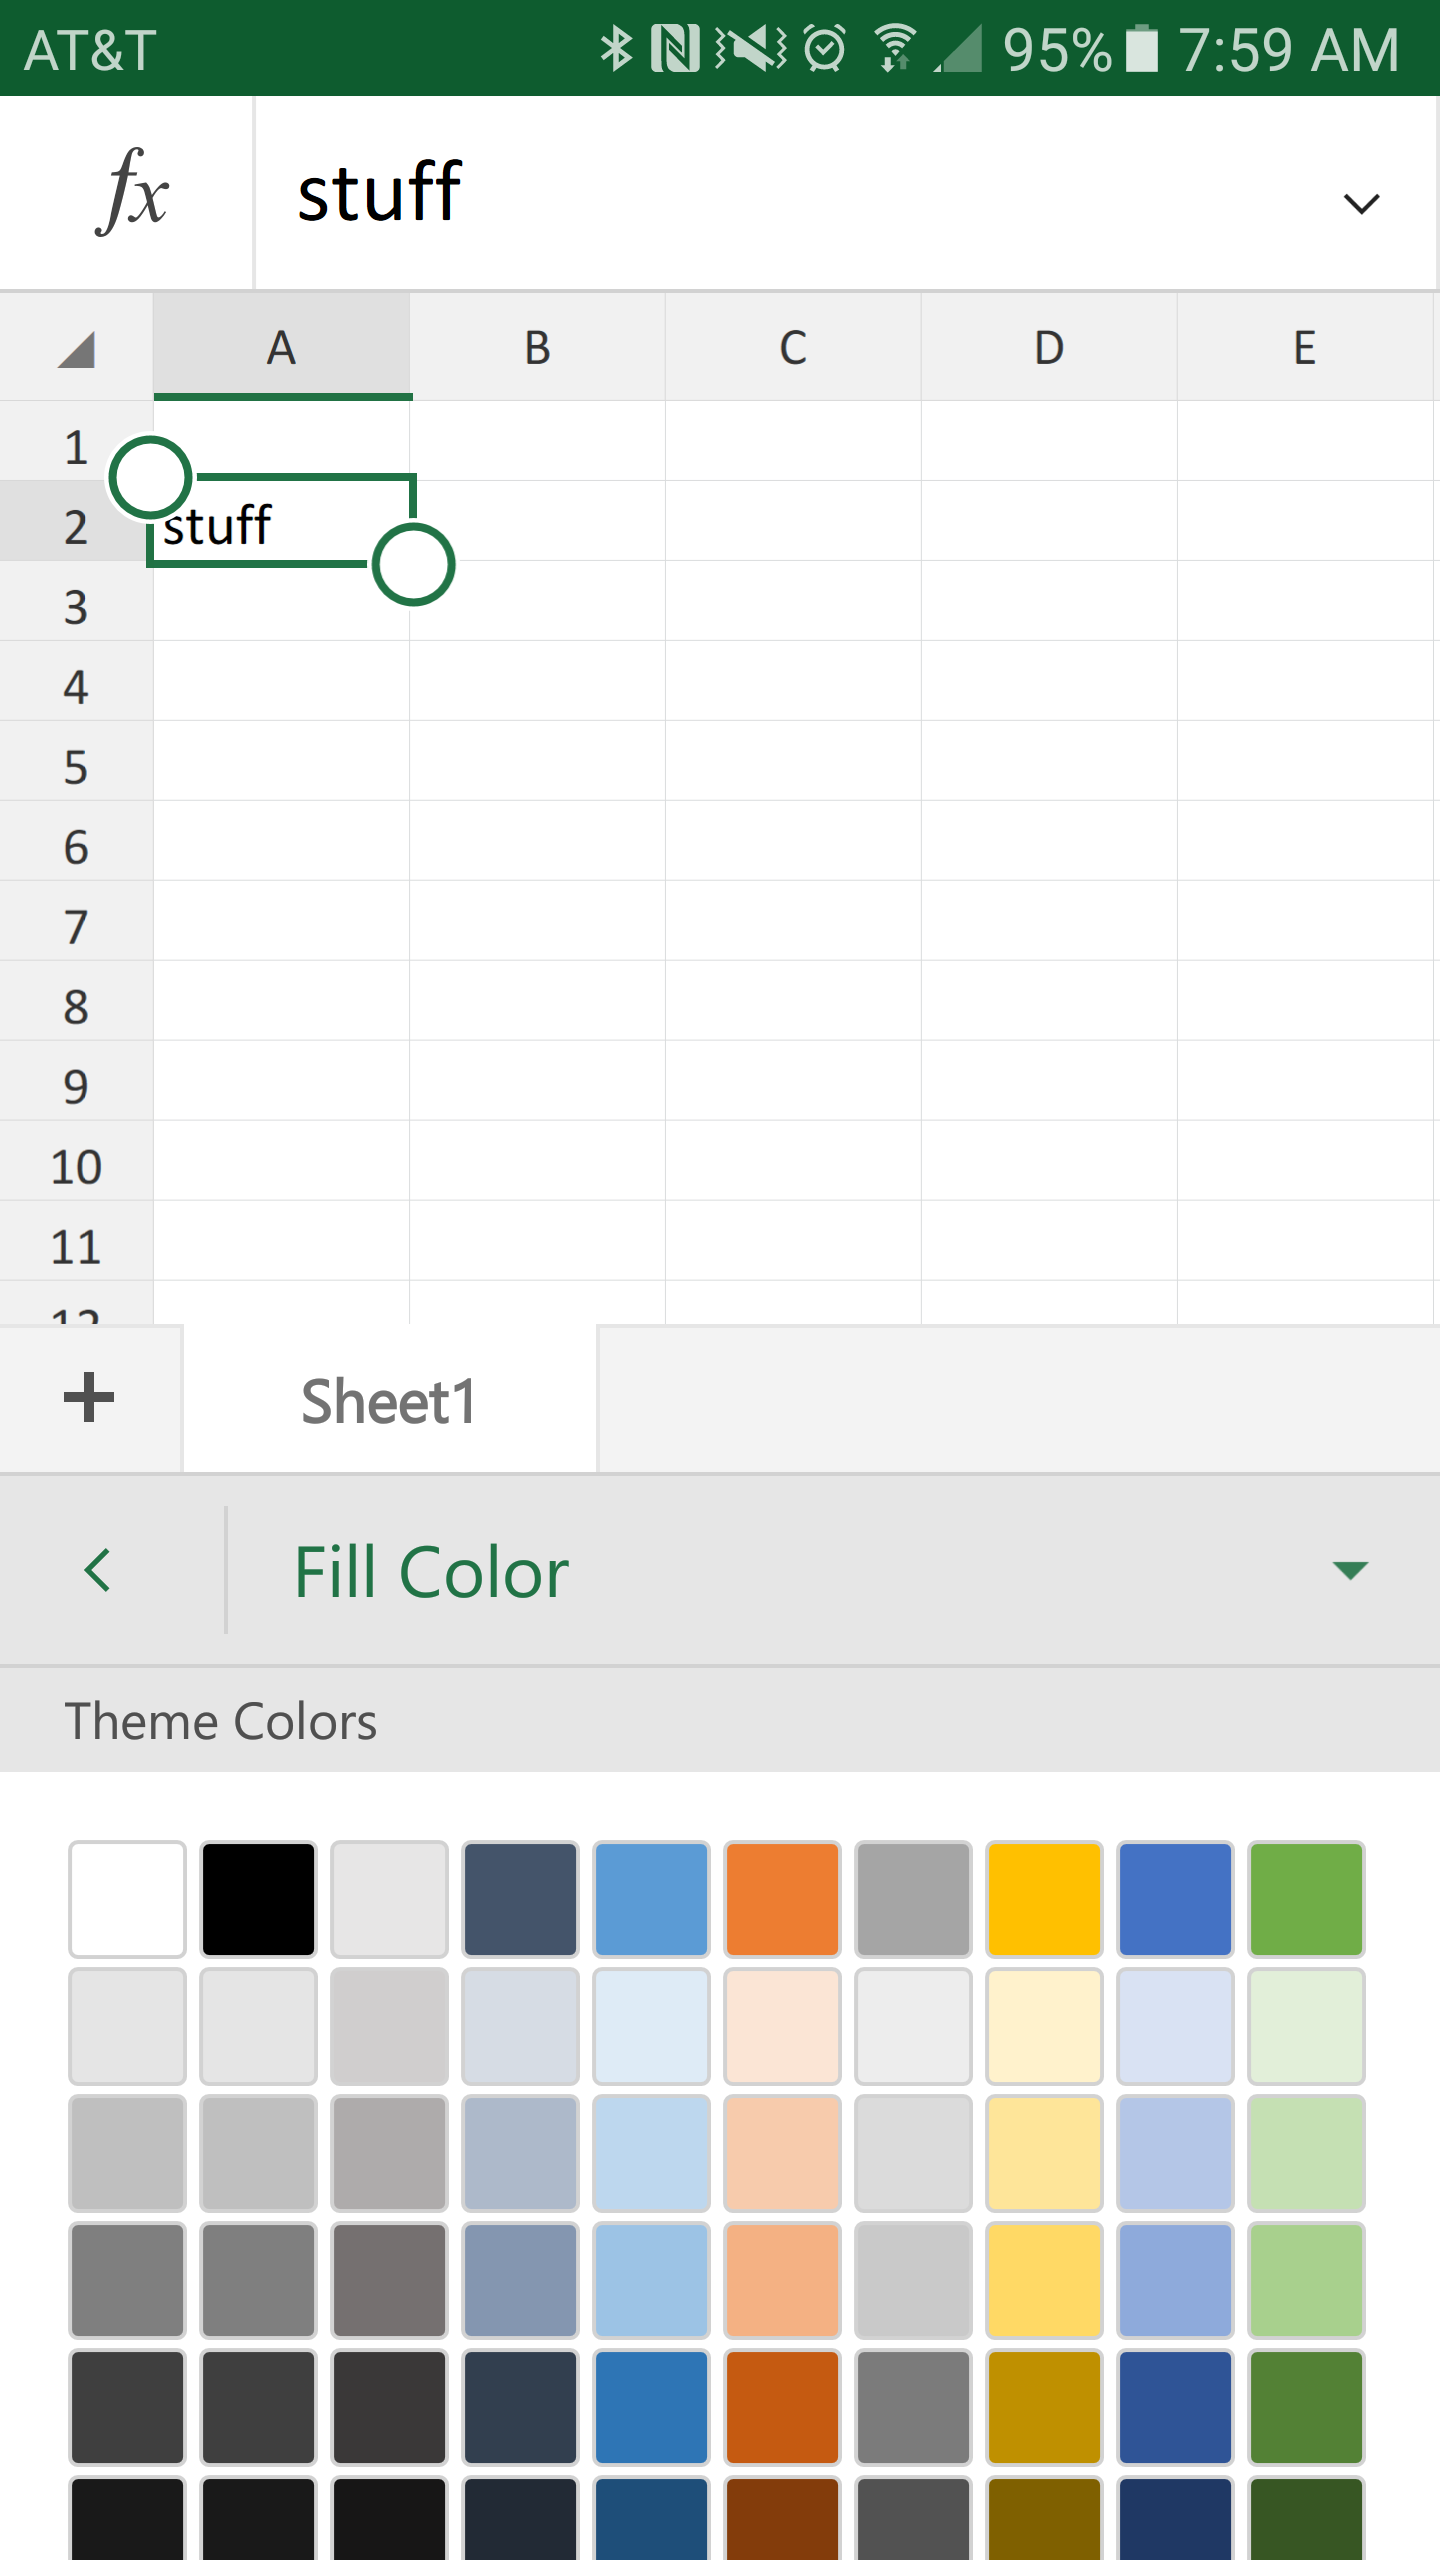Choose the black theme color swatch
1440x2560 pixels.
point(258,1899)
